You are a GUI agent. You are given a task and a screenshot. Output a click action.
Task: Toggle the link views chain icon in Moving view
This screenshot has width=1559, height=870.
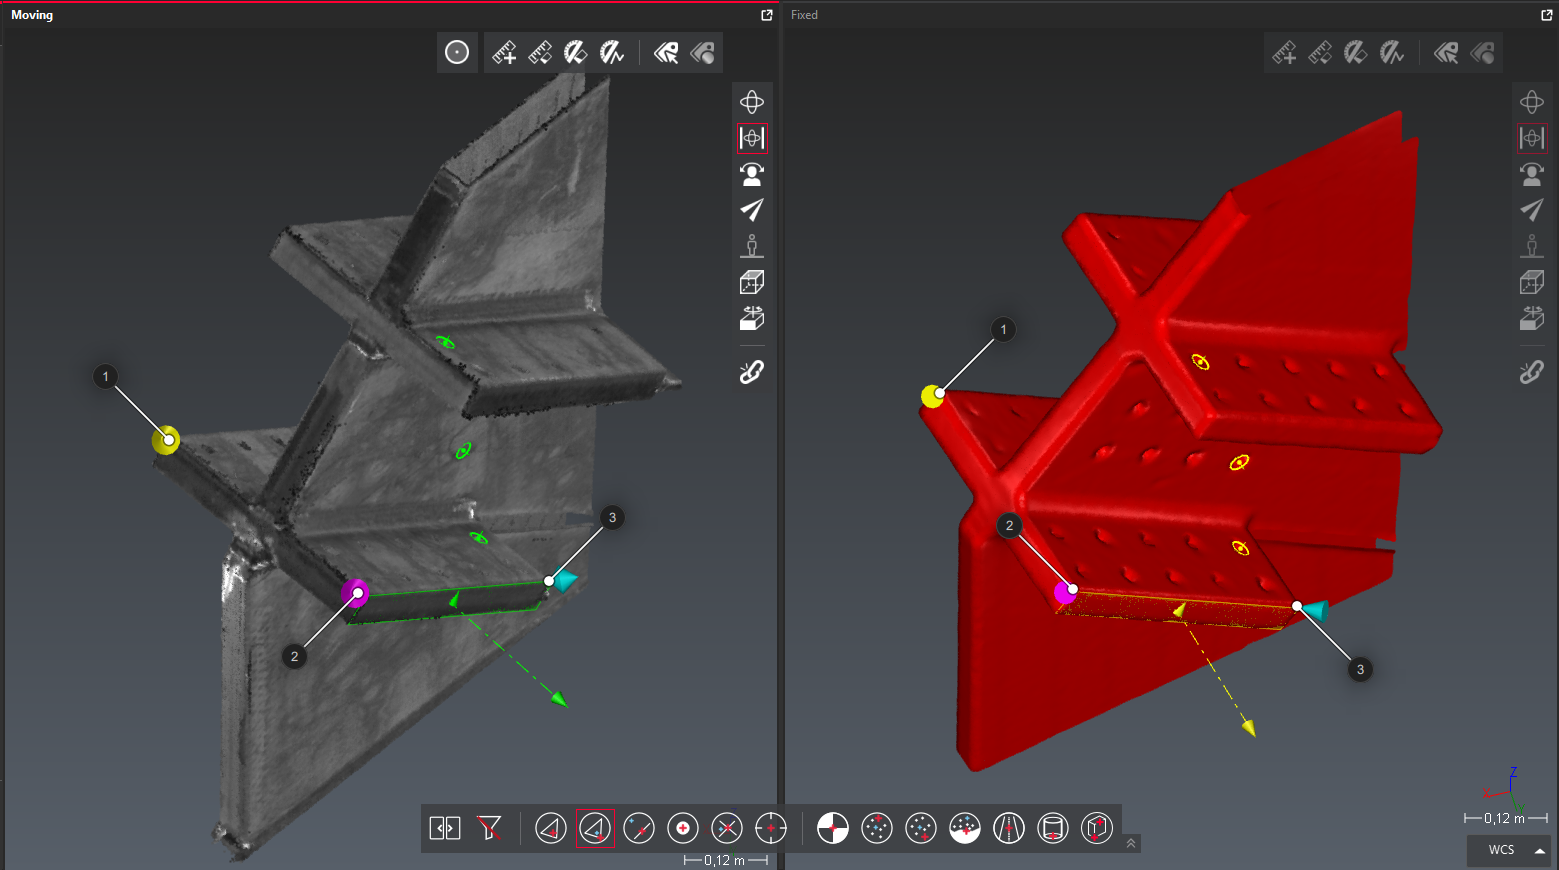pos(752,372)
